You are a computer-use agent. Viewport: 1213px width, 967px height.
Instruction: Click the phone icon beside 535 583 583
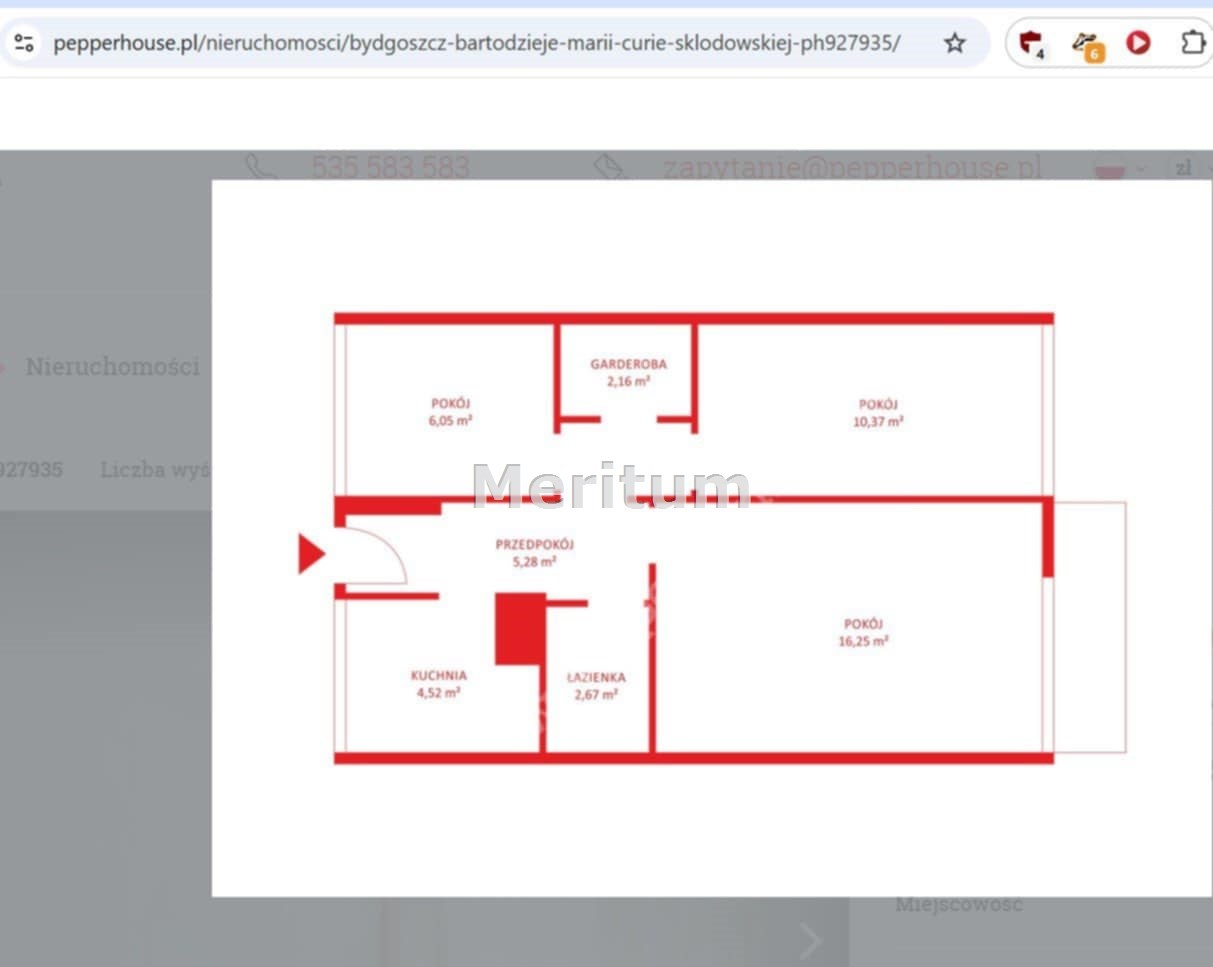[x=261, y=166]
